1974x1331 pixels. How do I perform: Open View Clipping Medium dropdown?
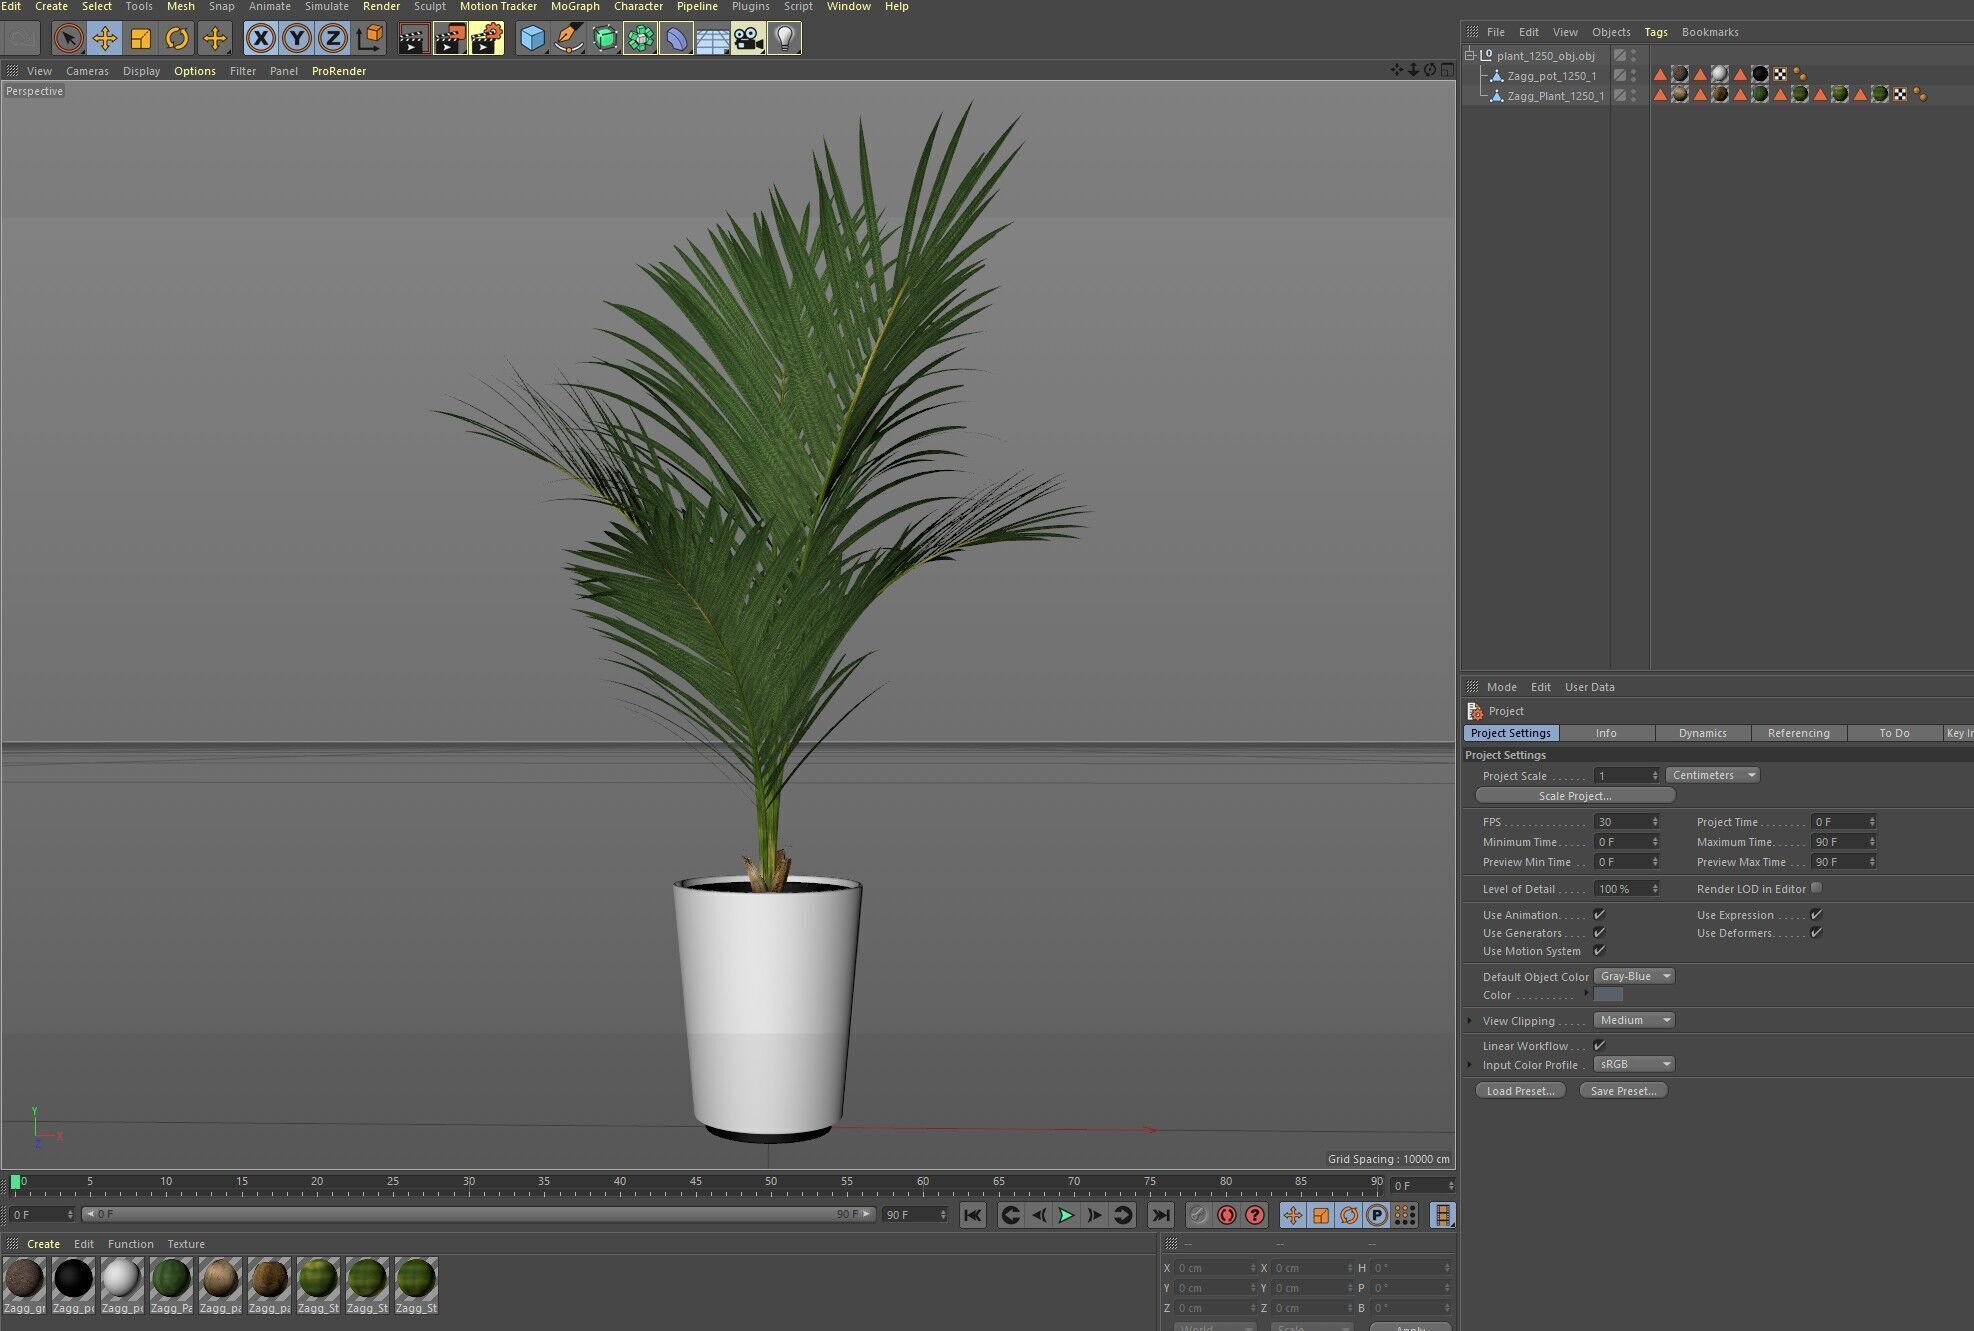click(1634, 1020)
